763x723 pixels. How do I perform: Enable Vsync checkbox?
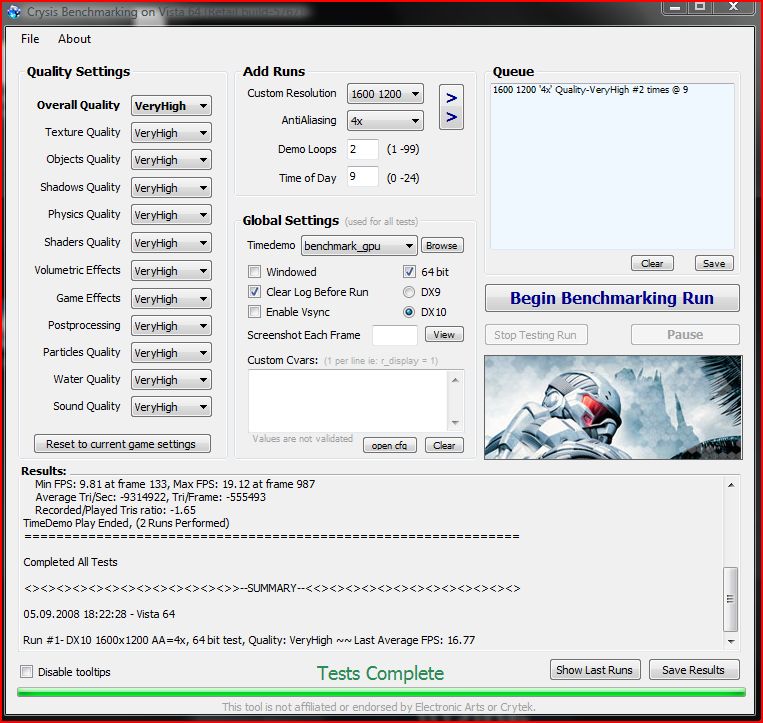pos(254,311)
